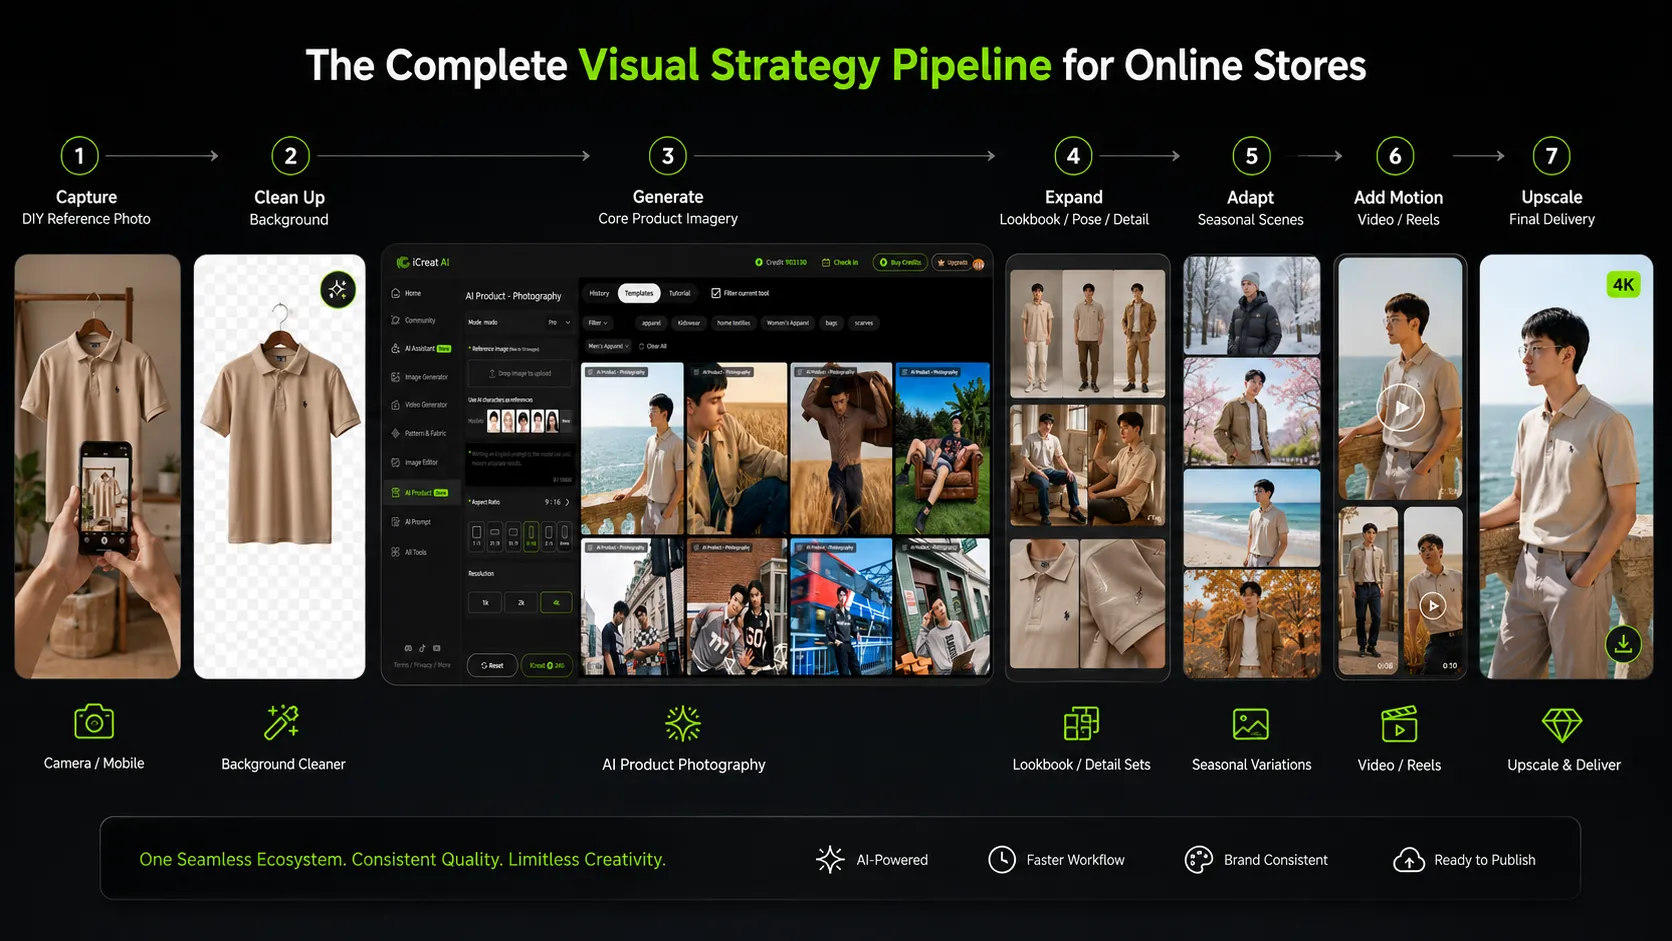Open All Tools in the sidebar
The height and width of the screenshot is (941, 1672).
[x=410, y=552]
